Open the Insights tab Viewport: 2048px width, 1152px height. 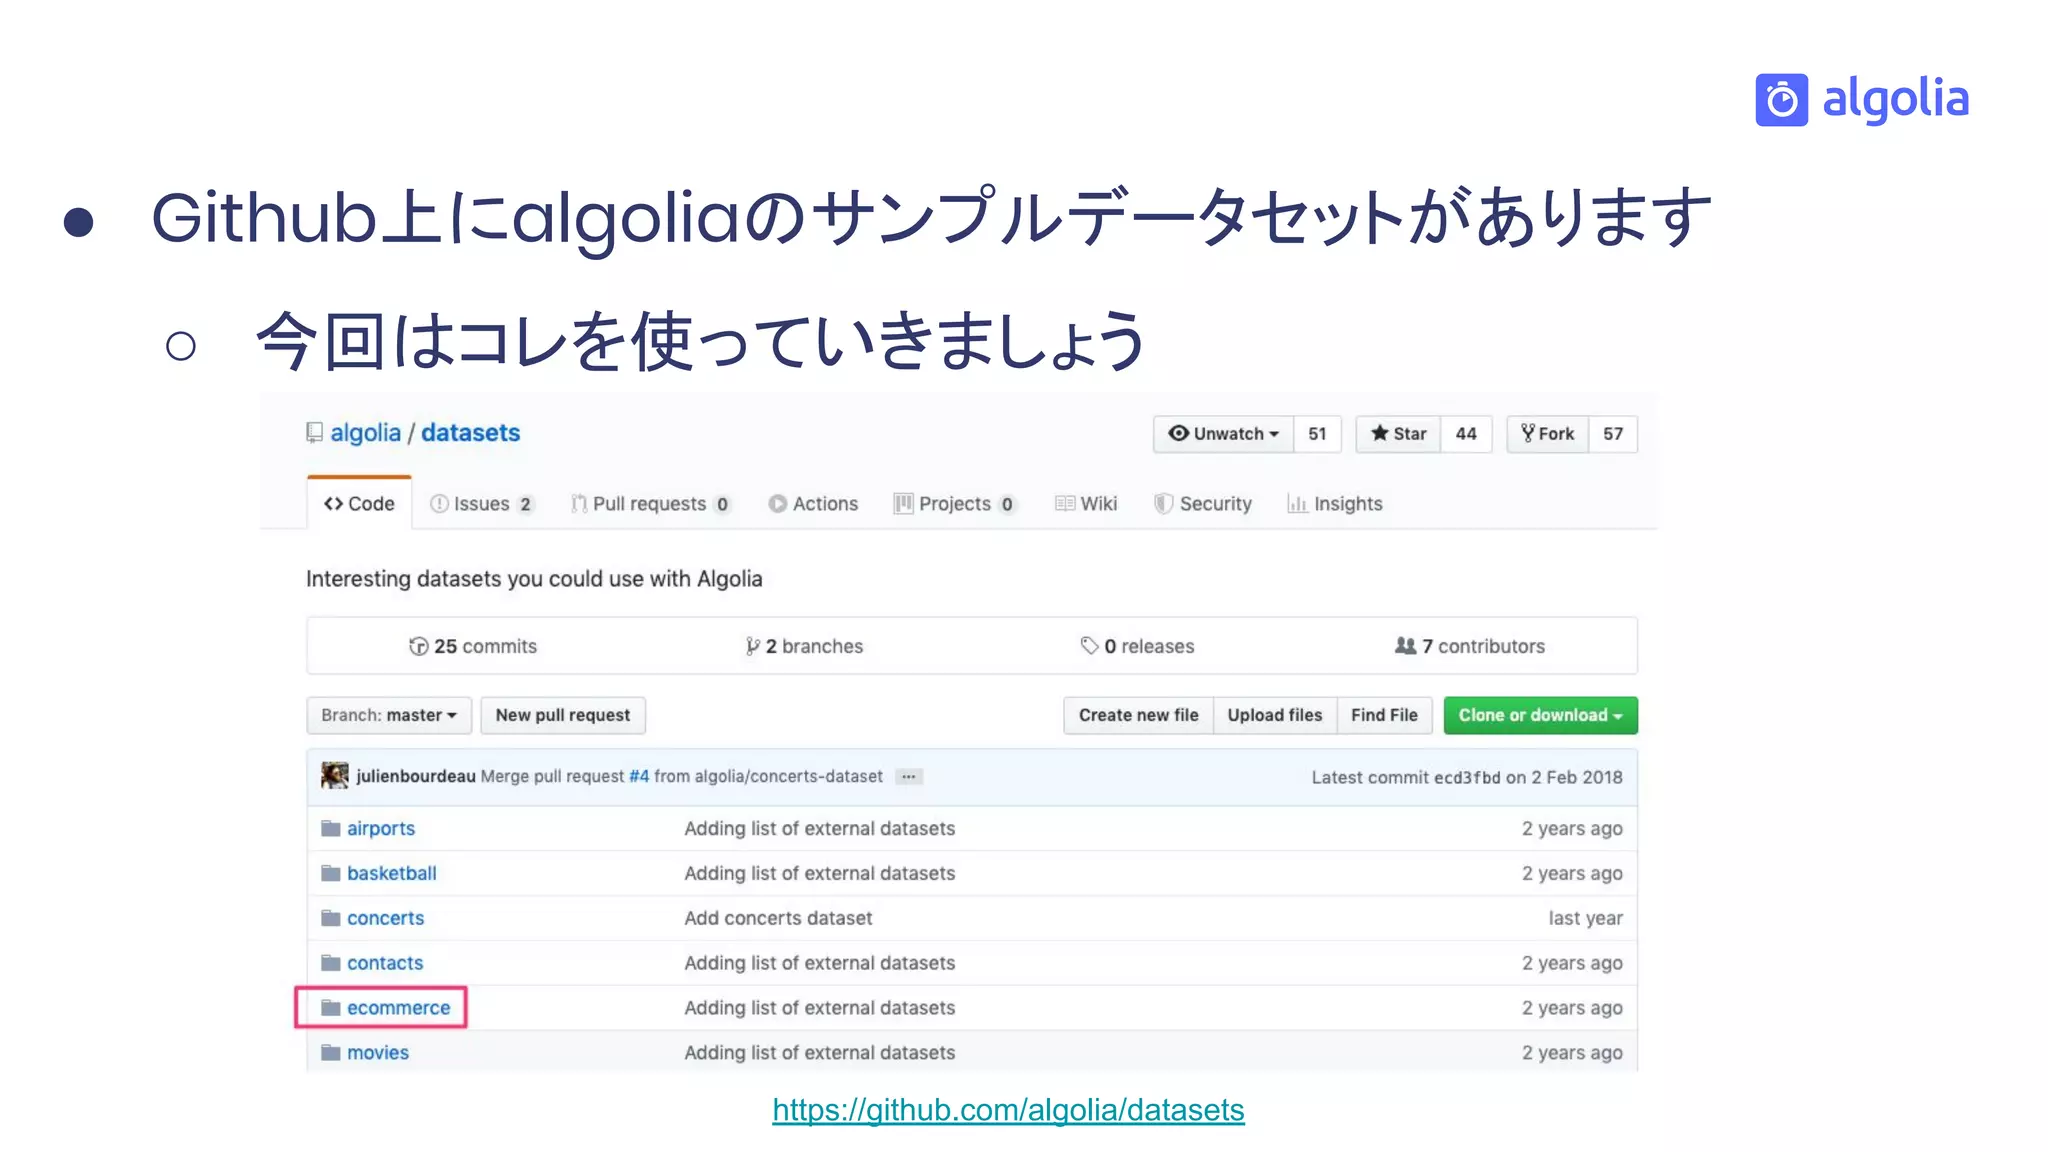1335,504
